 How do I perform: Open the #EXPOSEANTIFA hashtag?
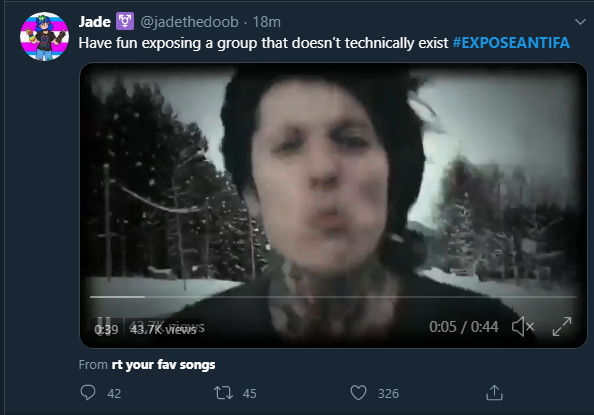click(x=511, y=43)
